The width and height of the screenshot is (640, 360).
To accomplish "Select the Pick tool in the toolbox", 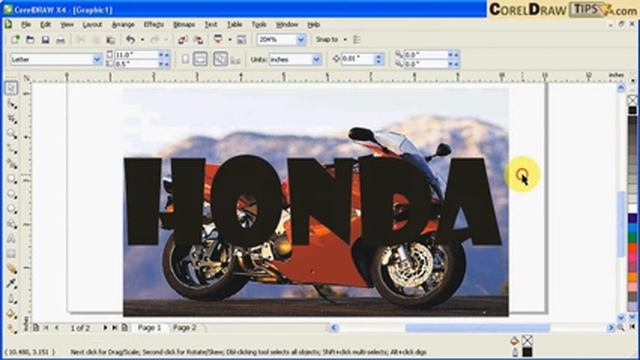I will click(11, 88).
